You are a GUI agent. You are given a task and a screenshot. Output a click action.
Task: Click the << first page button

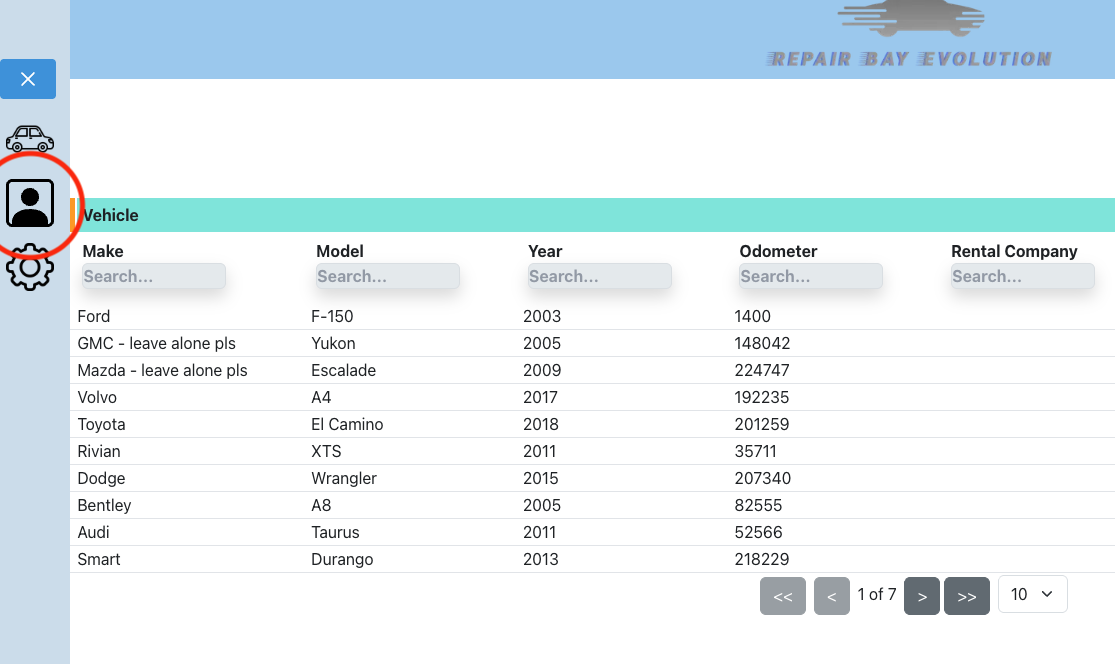click(x=783, y=595)
